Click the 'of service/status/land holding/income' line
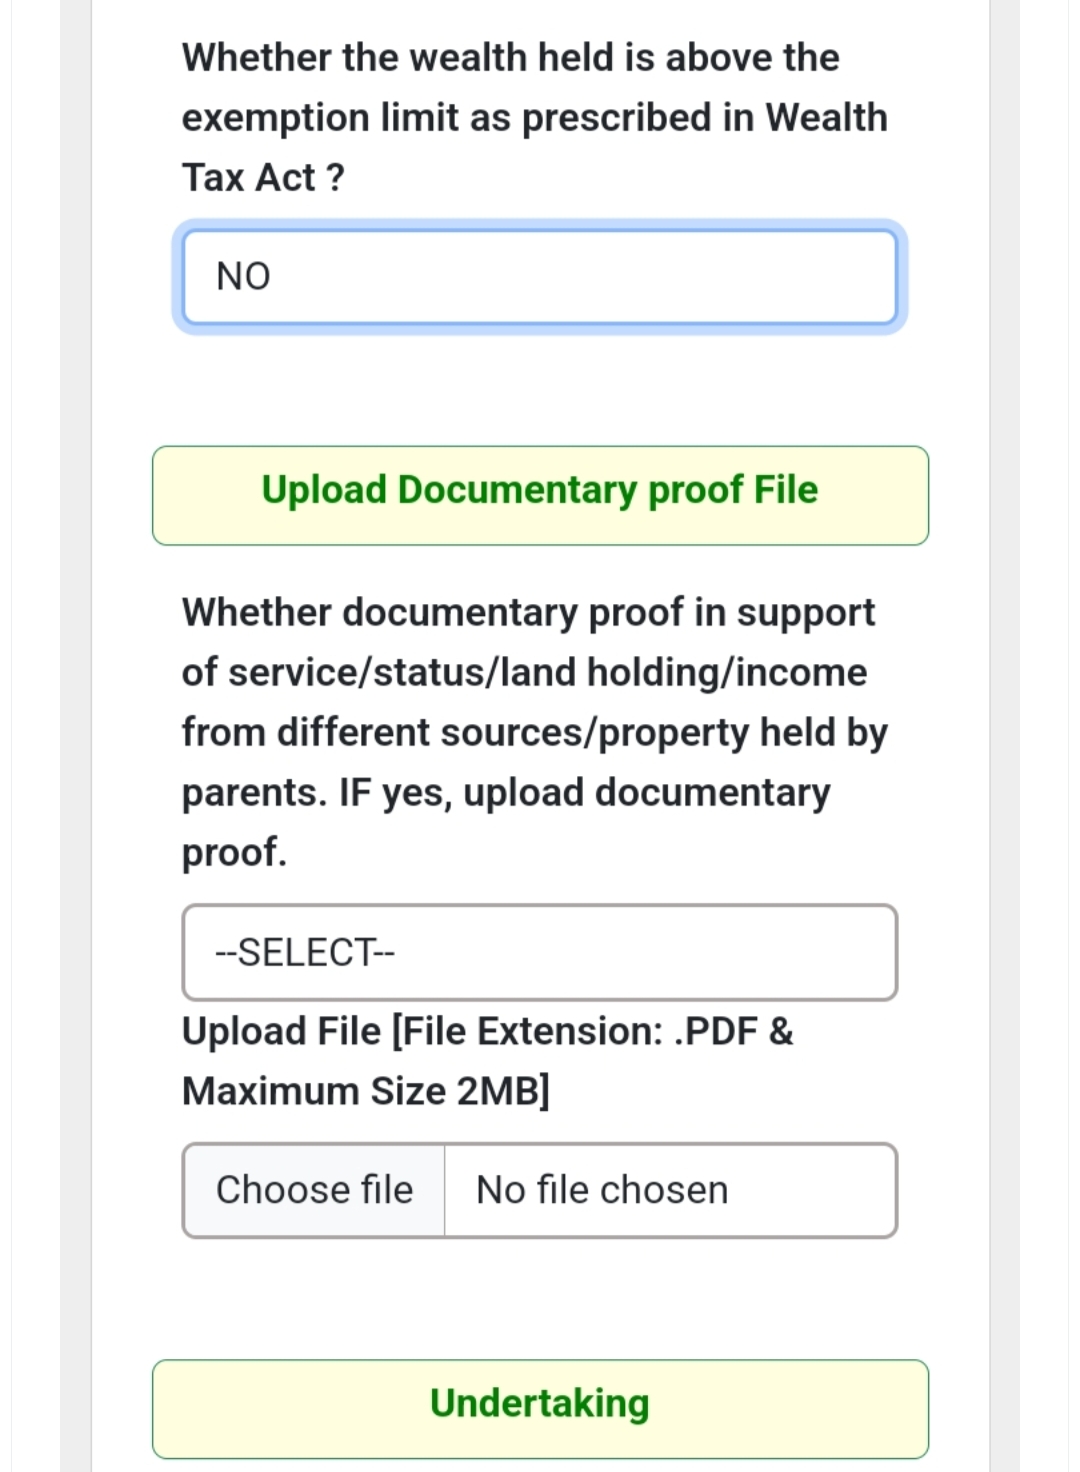Viewport: 1080px width, 1472px height. point(524,672)
